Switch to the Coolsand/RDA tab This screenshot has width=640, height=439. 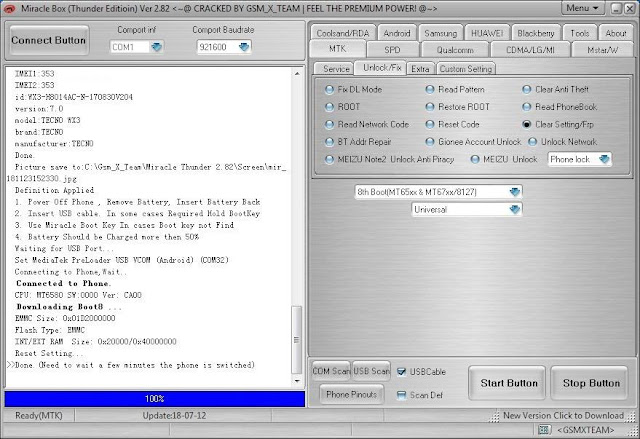pos(343,33)
